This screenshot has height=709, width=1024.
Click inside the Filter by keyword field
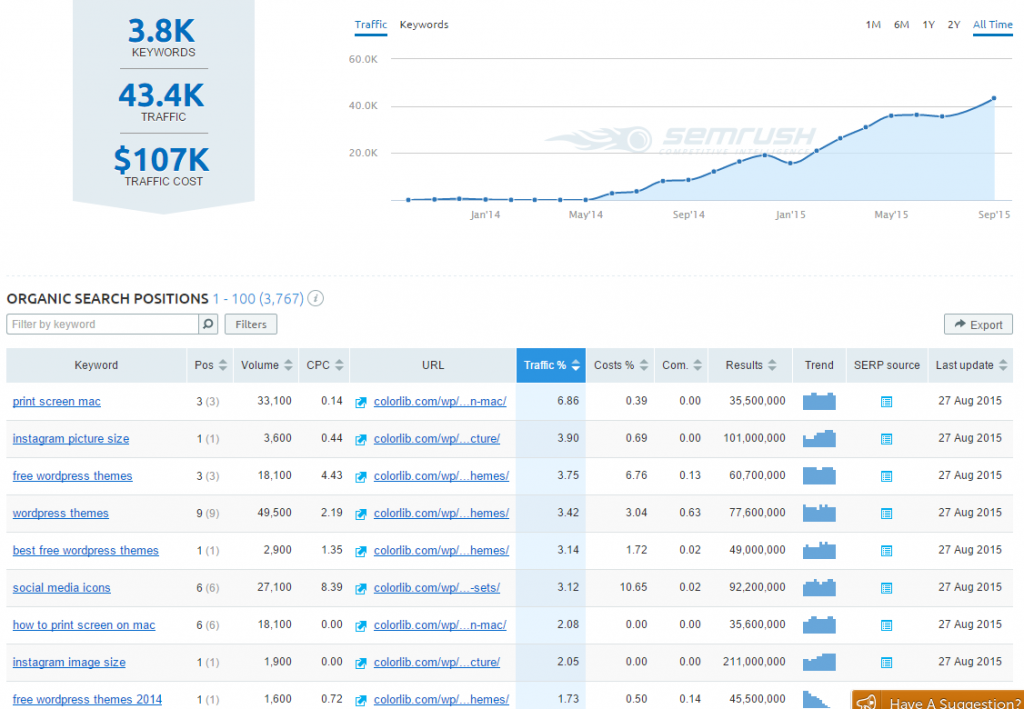click(100, 324)
